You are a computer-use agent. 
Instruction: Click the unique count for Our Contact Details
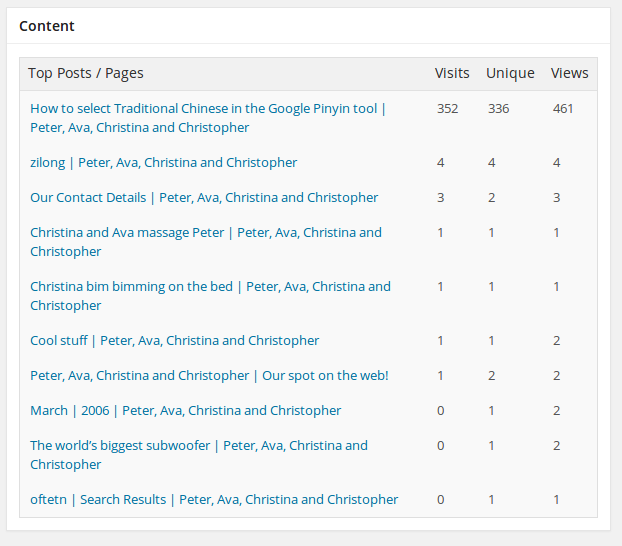[x=491, y=198]
